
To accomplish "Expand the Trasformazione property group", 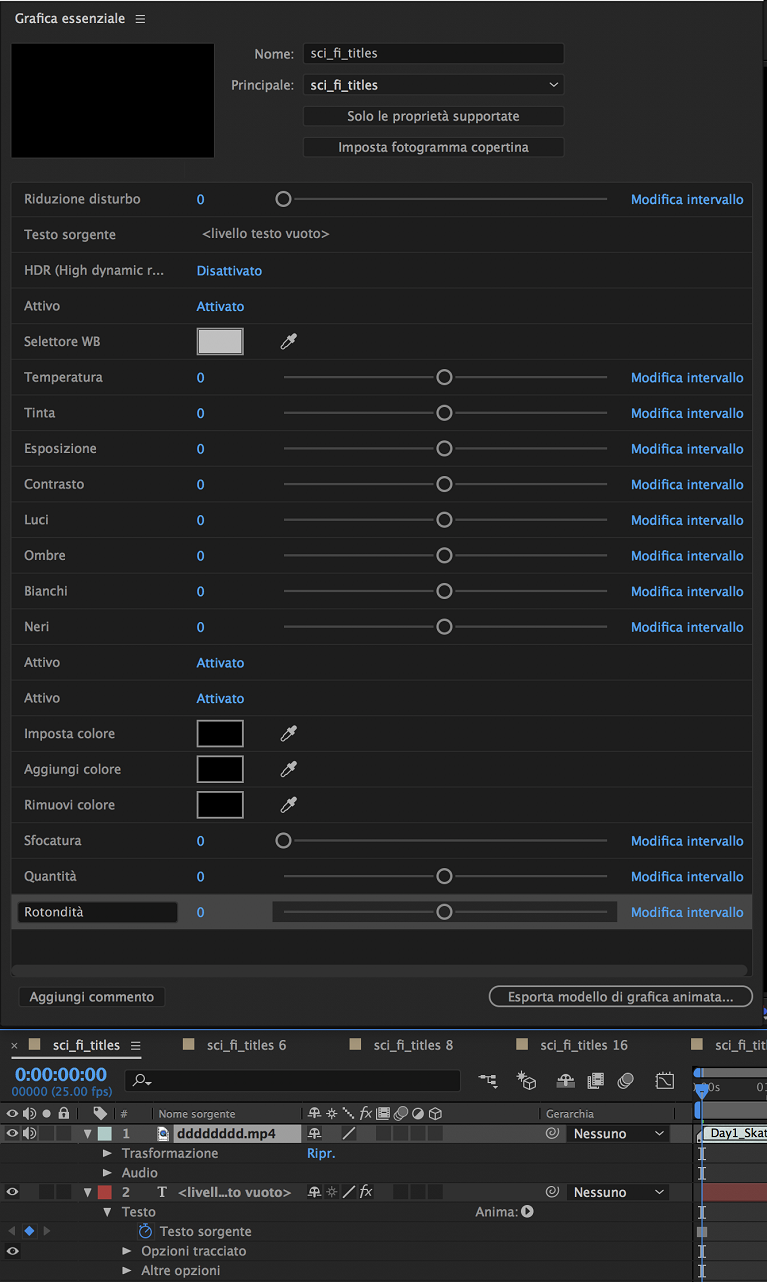I will [x=108, y=1153].
